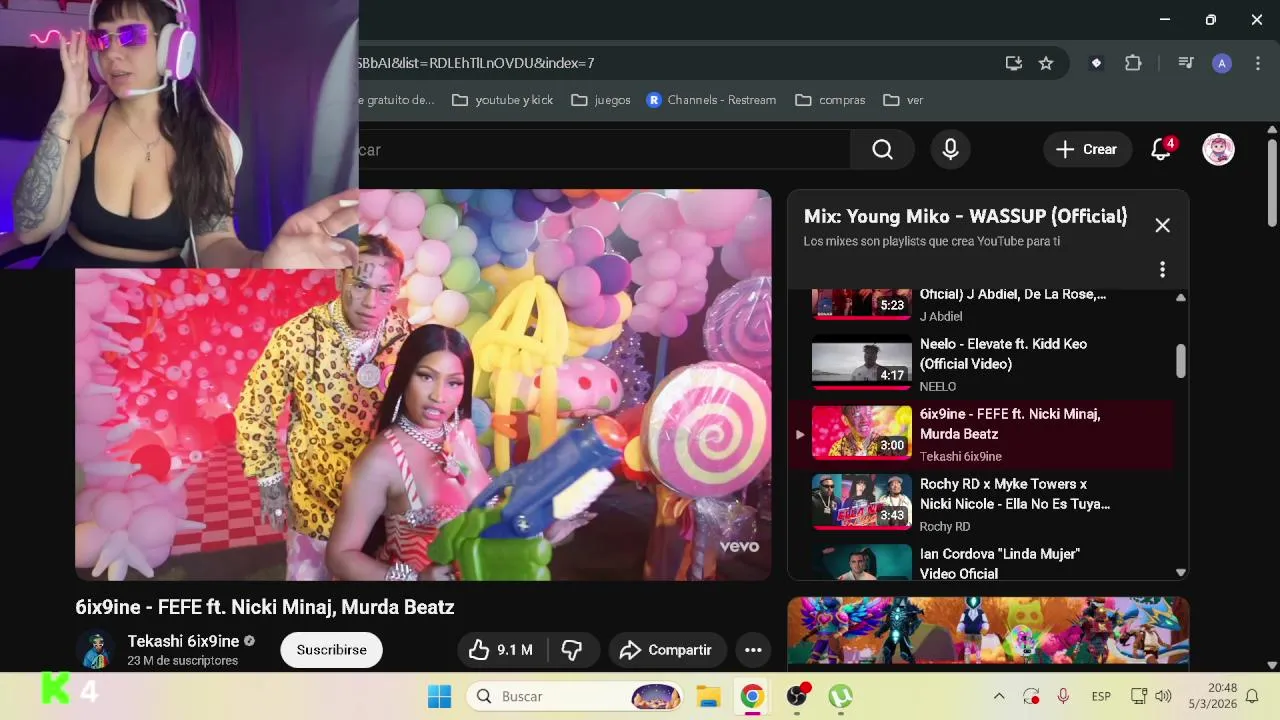The height and width of the screenshot is (720, 1280).
Task: Click the page vertical scrollbar
Action: click(1272, 183)
